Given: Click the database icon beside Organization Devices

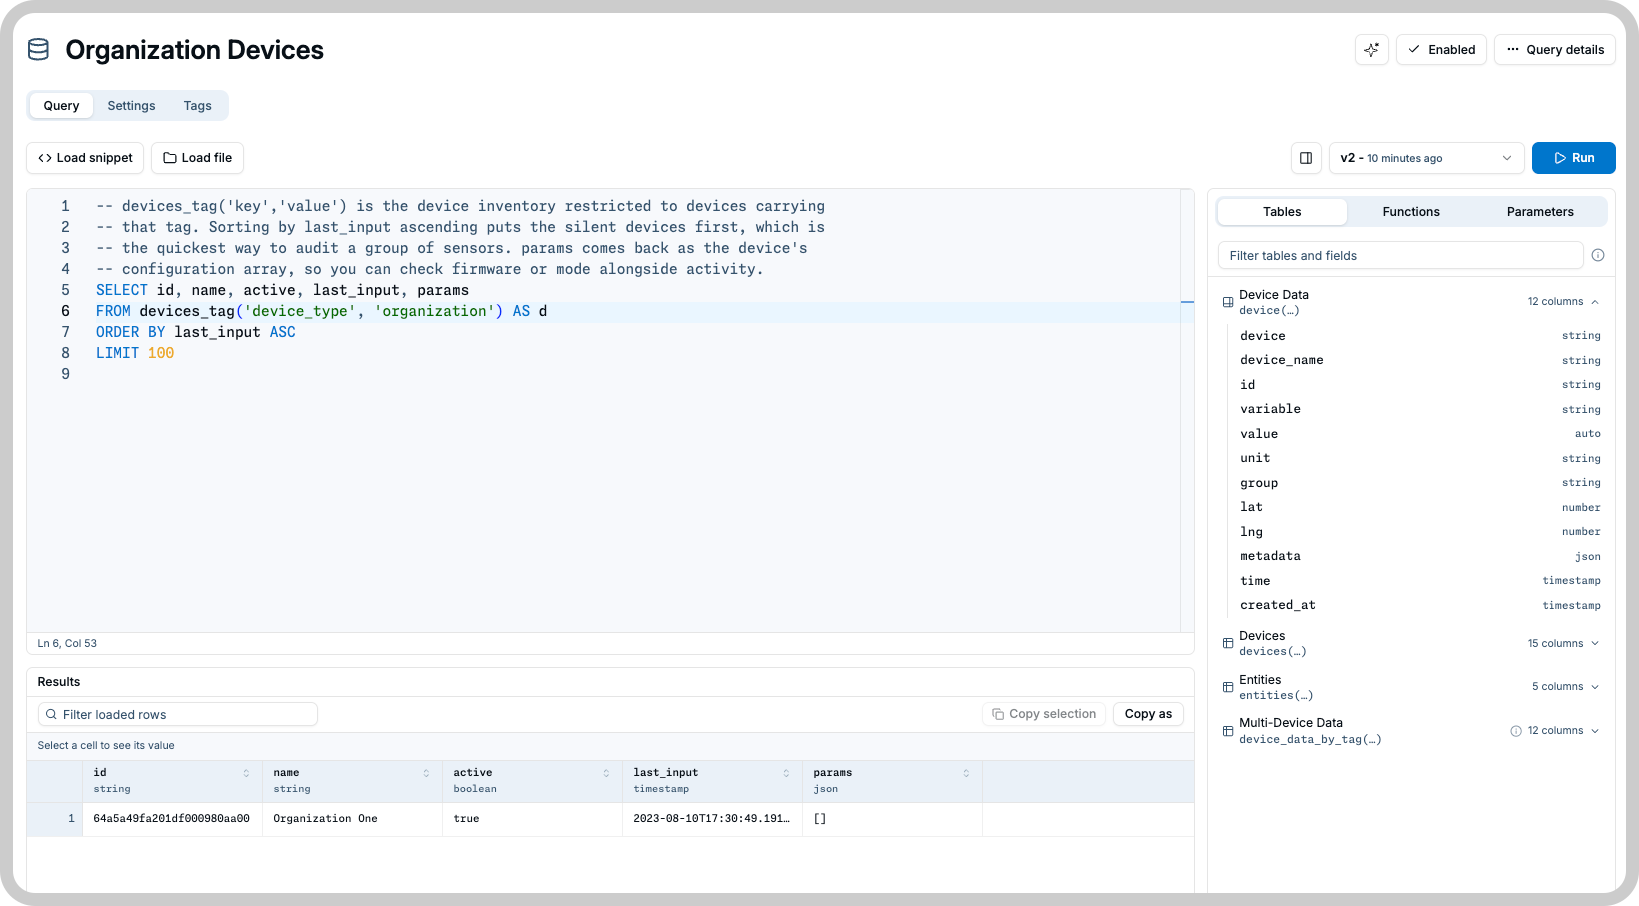Looking at the screenshot, I should tap(39, 50).
